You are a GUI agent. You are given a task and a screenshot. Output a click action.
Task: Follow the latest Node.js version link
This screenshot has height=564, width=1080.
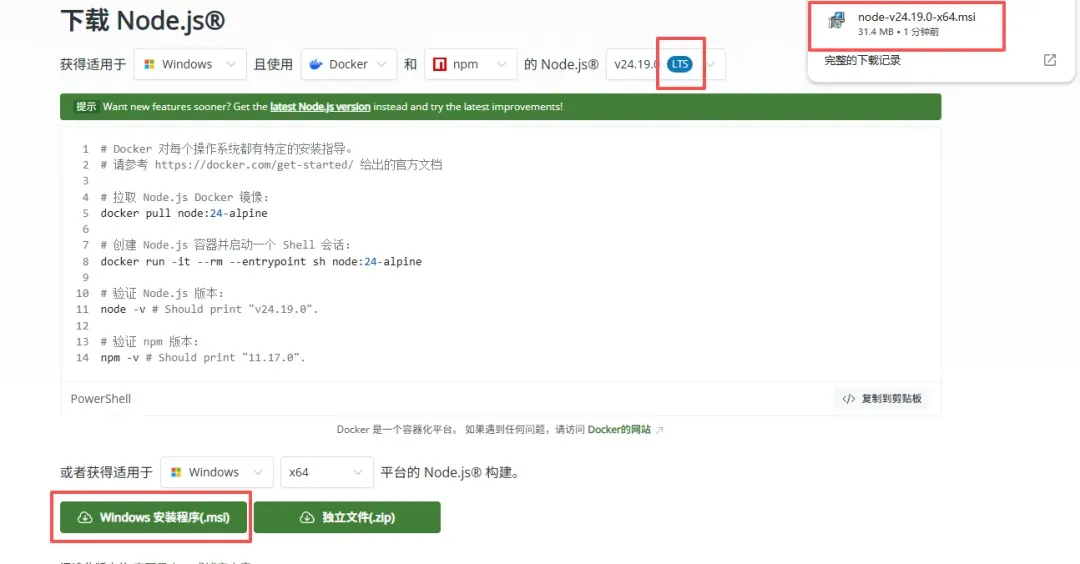[x=320, y=107]
